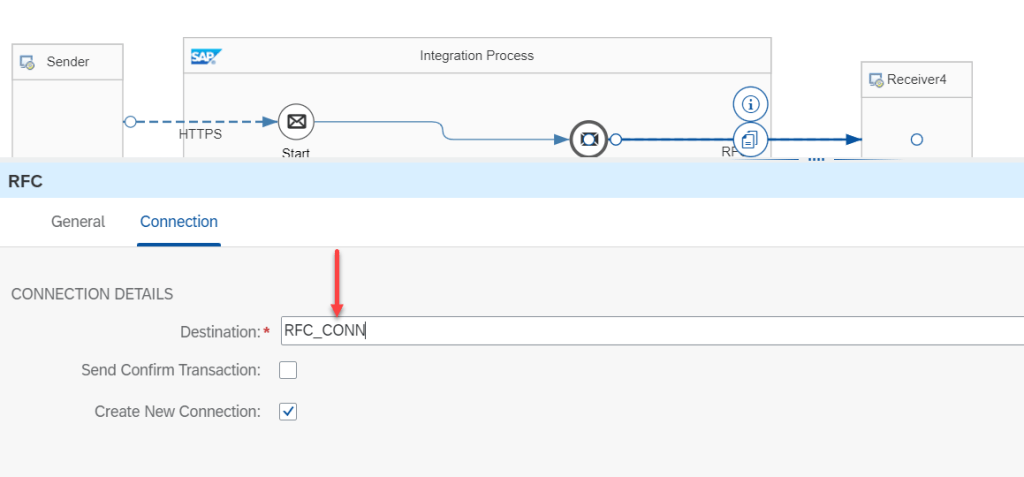This screenshot has width=1024, height=477.
Task: Switch to the General tab
Action: (x=78, y=222)
